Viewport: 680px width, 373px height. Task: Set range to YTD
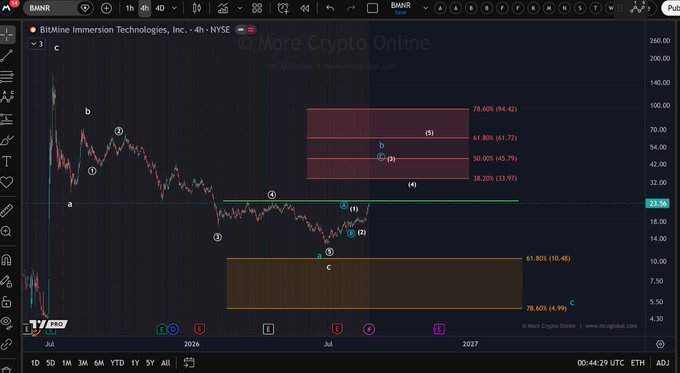click(117, 363)
